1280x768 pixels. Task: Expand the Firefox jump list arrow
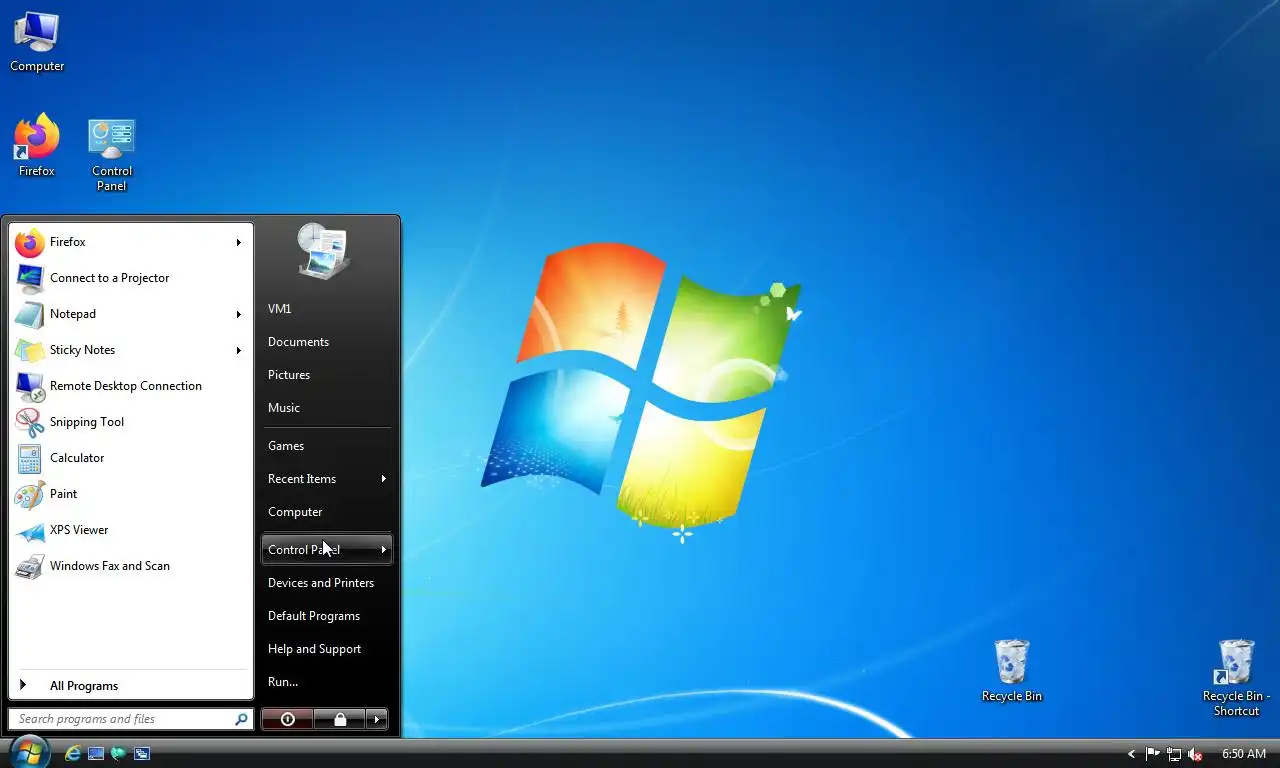pos(239,242)
